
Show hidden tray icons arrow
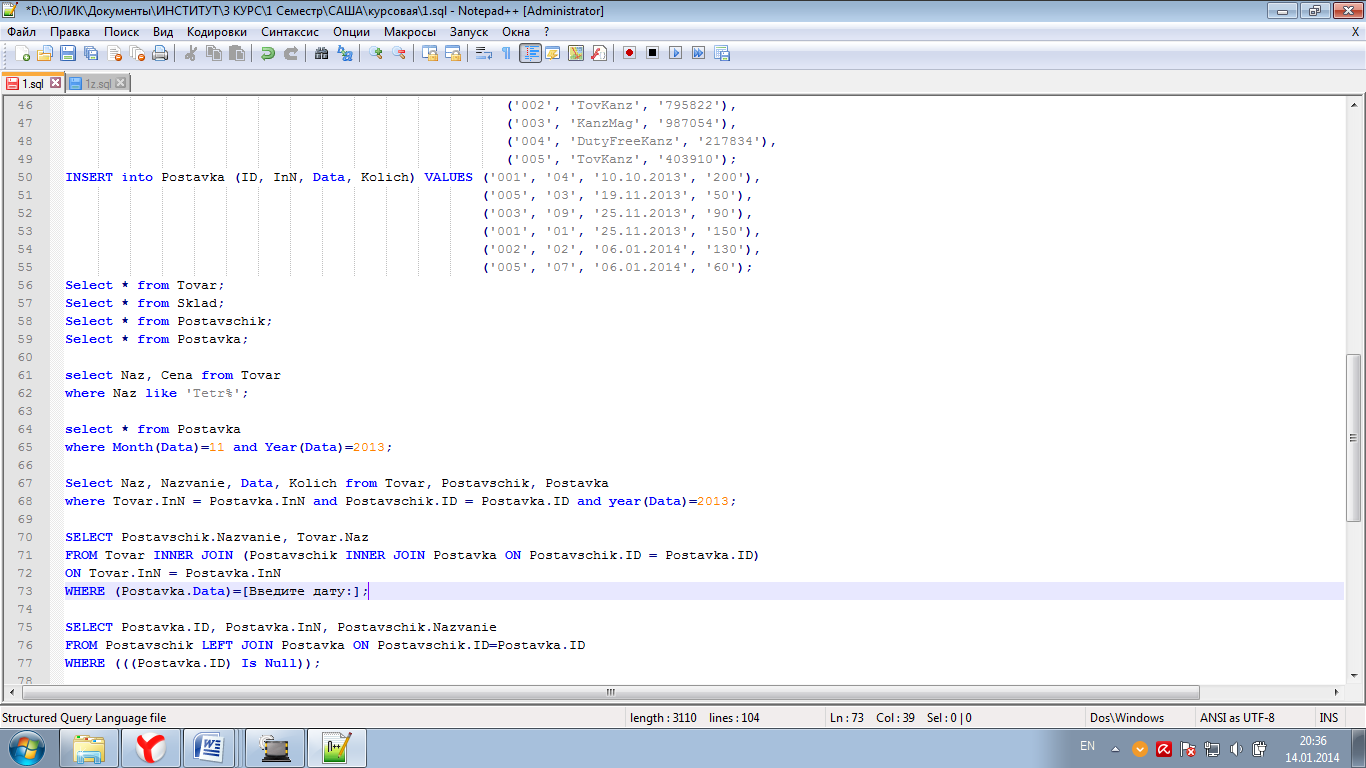(x=1115, y=749)
